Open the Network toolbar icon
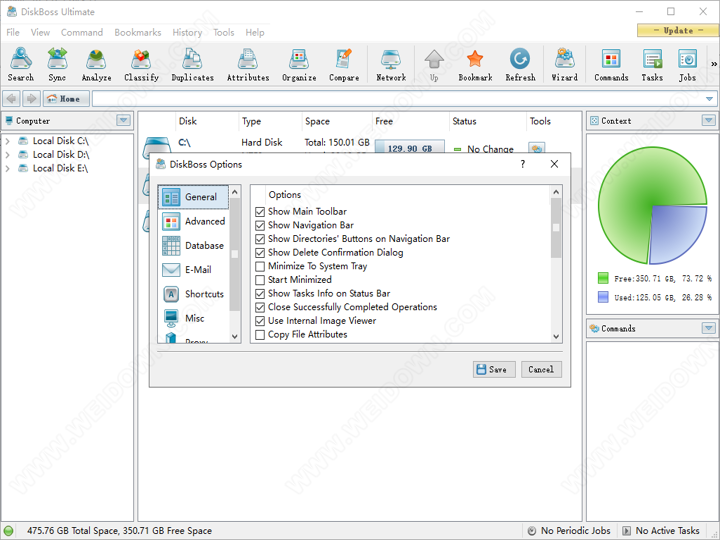This screenshot has width=720, height=540. pos(391,64)
